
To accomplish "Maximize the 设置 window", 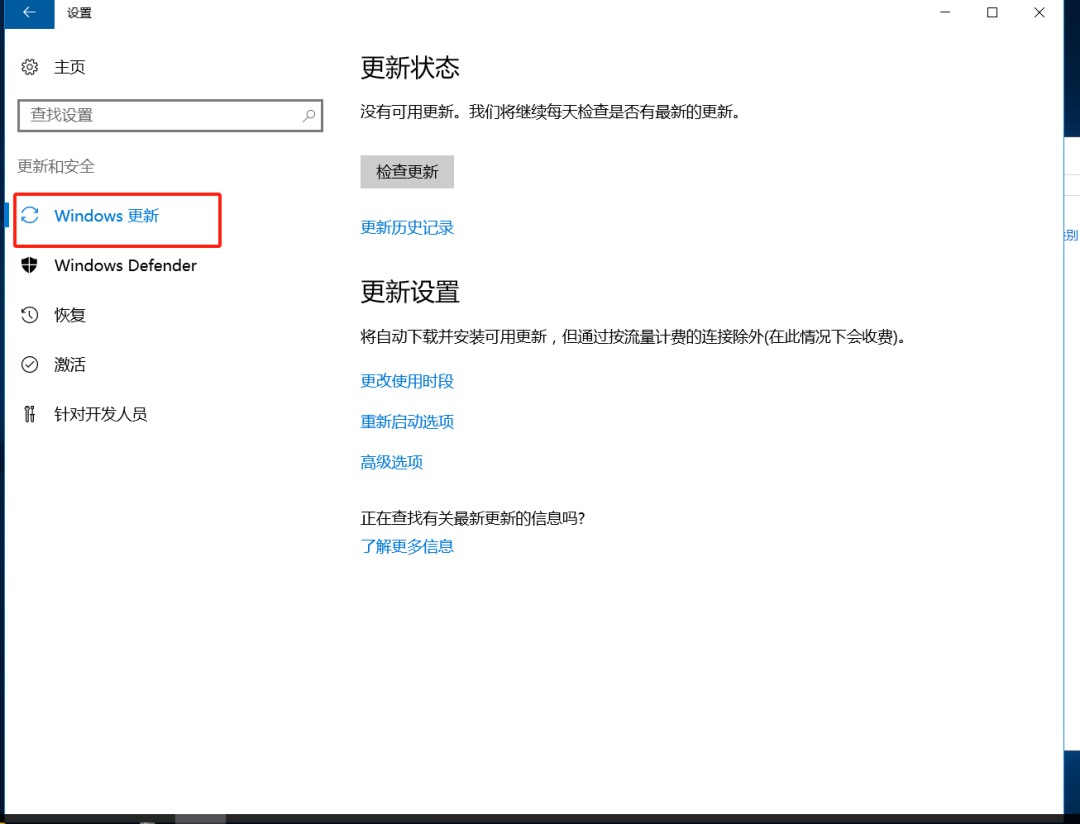I will pos(992,13).
